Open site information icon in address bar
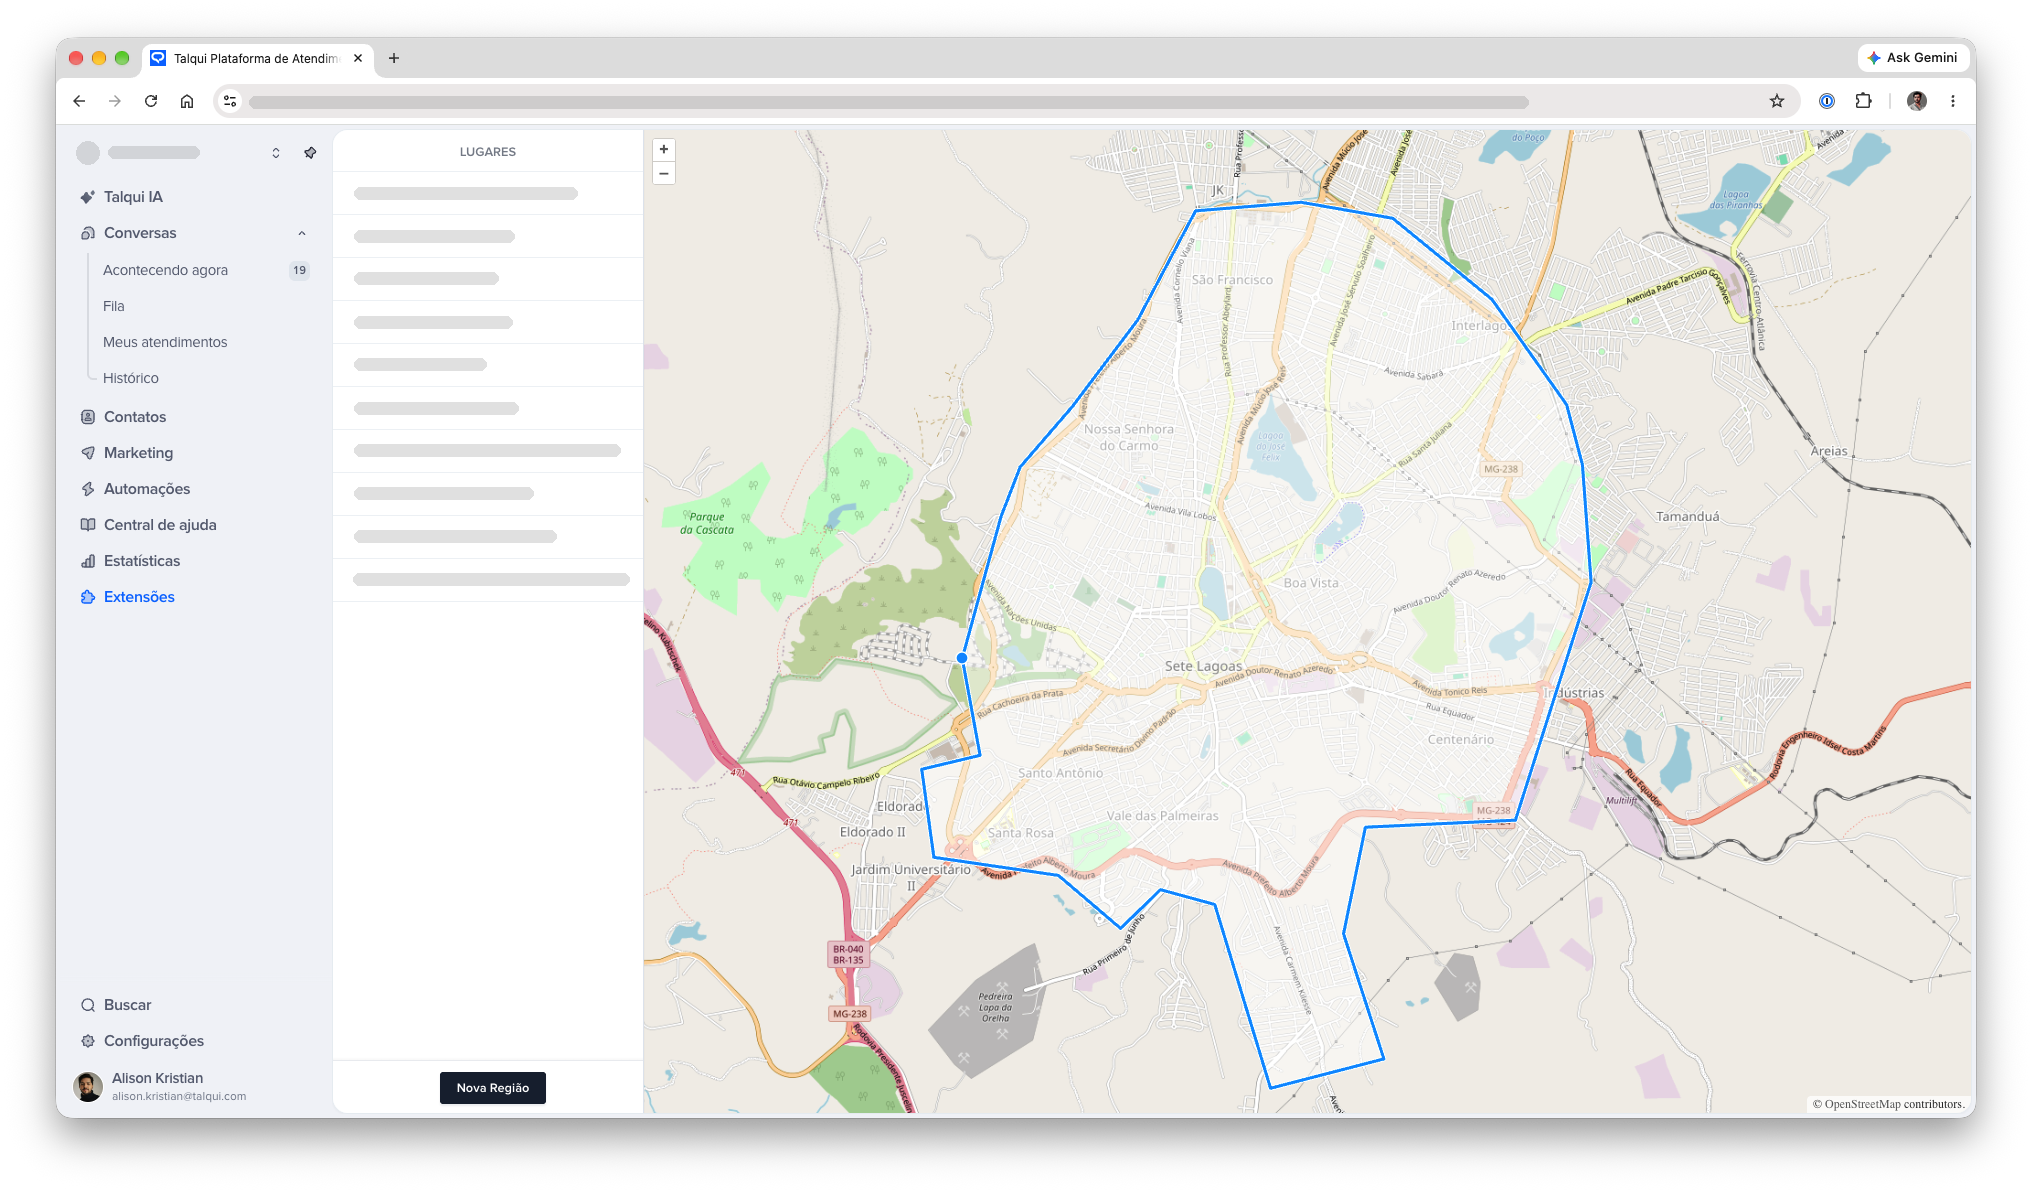Viewport: 2032px width, 1192px height. coord(230,101)
